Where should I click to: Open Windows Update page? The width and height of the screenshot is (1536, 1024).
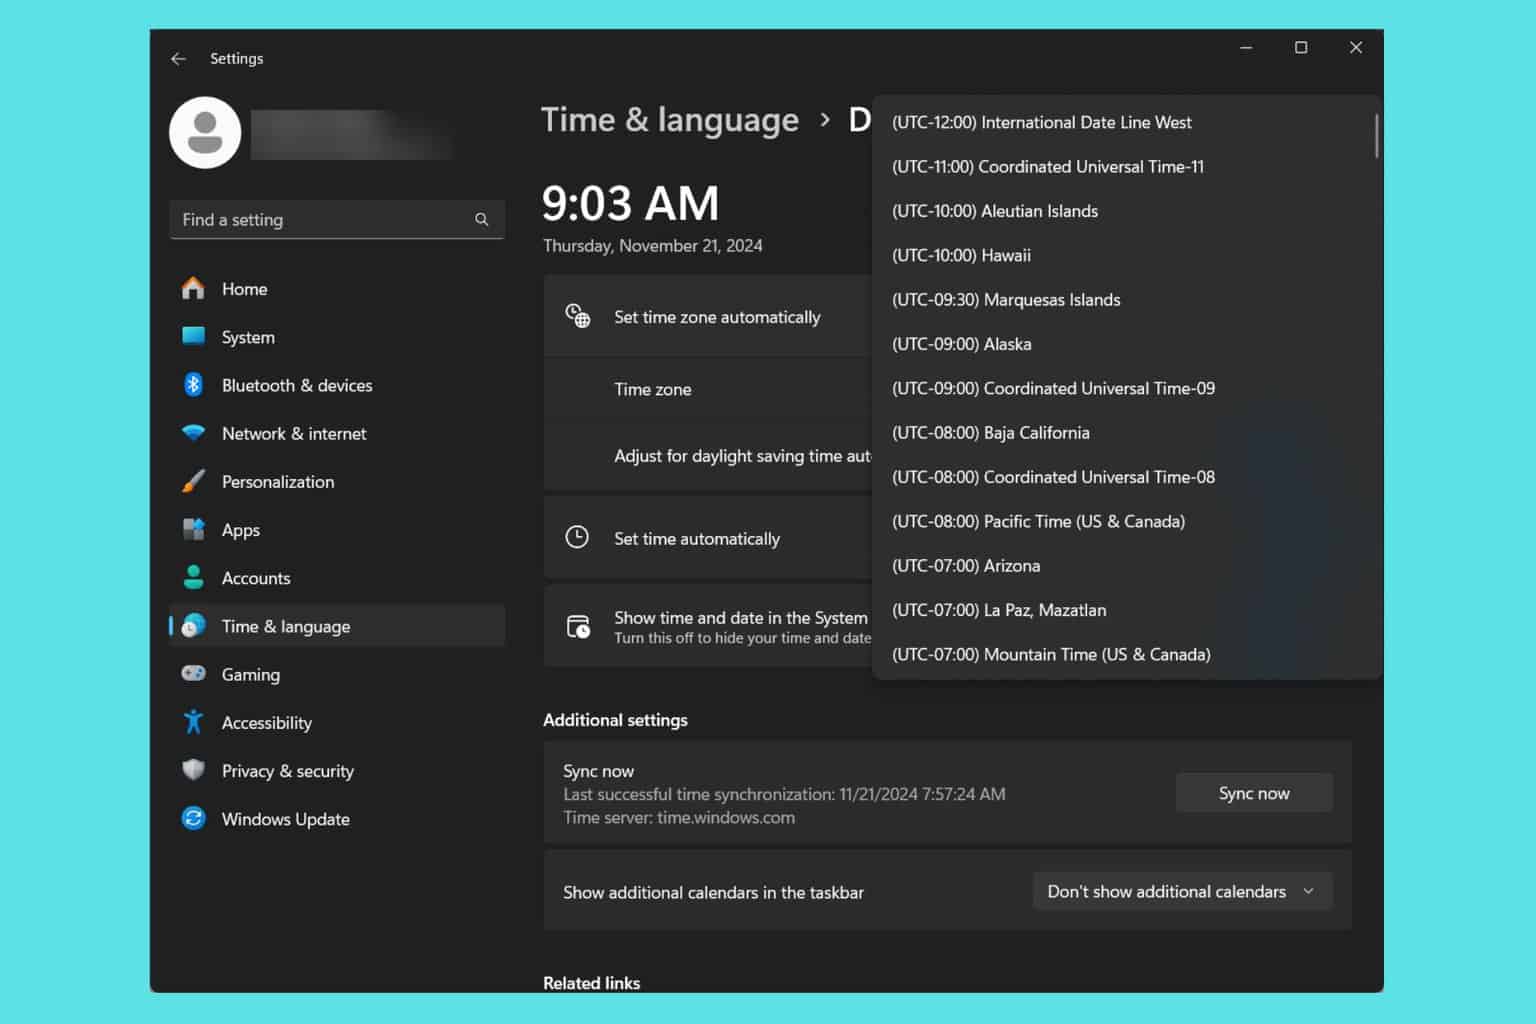coord(337,818)
